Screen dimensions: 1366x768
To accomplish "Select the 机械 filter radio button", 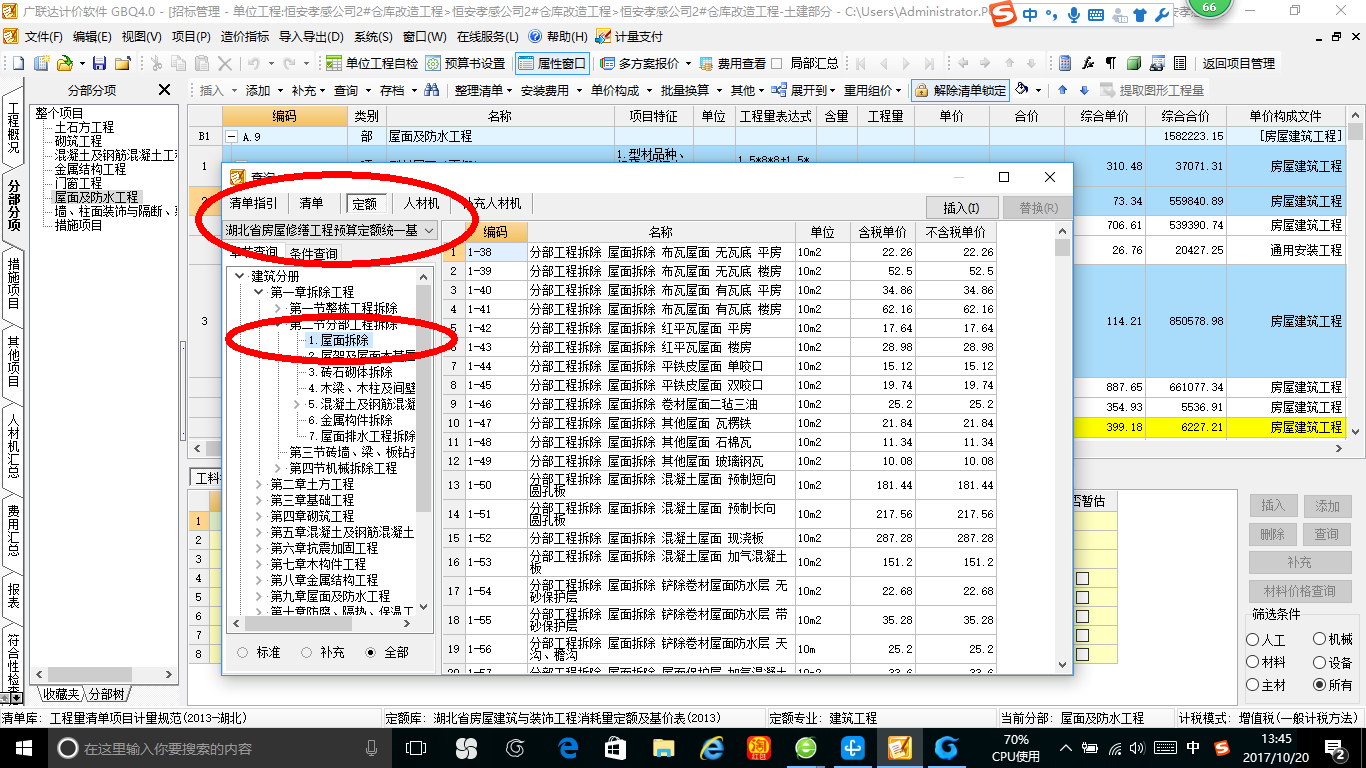I will (1320, 640).
